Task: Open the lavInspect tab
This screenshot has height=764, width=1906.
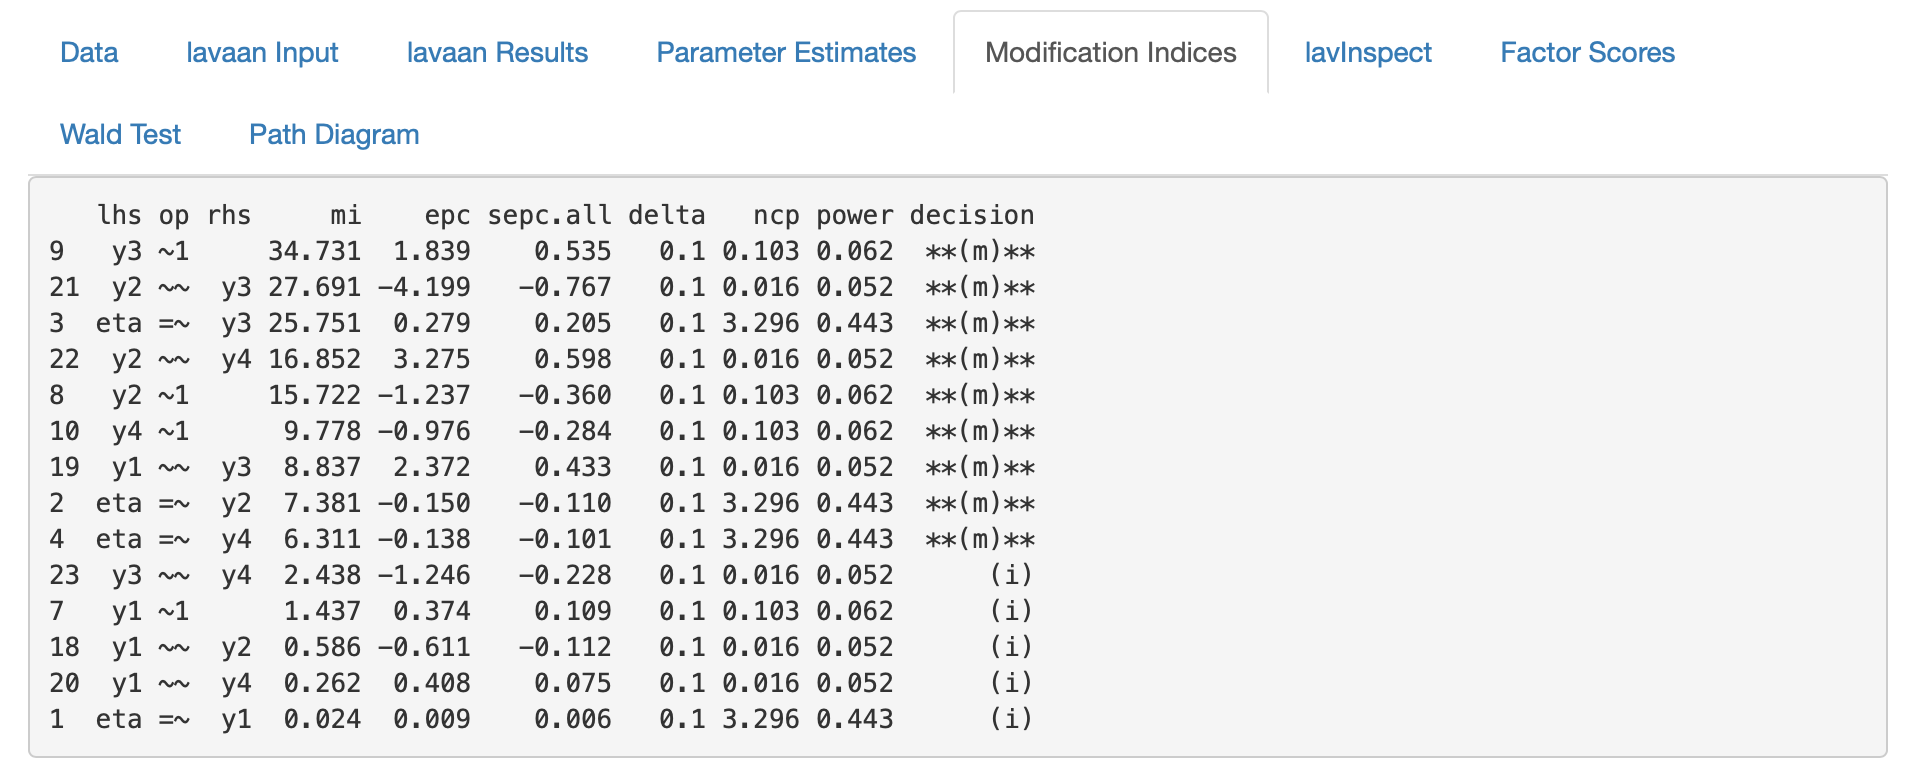Action: point(1367,53)
